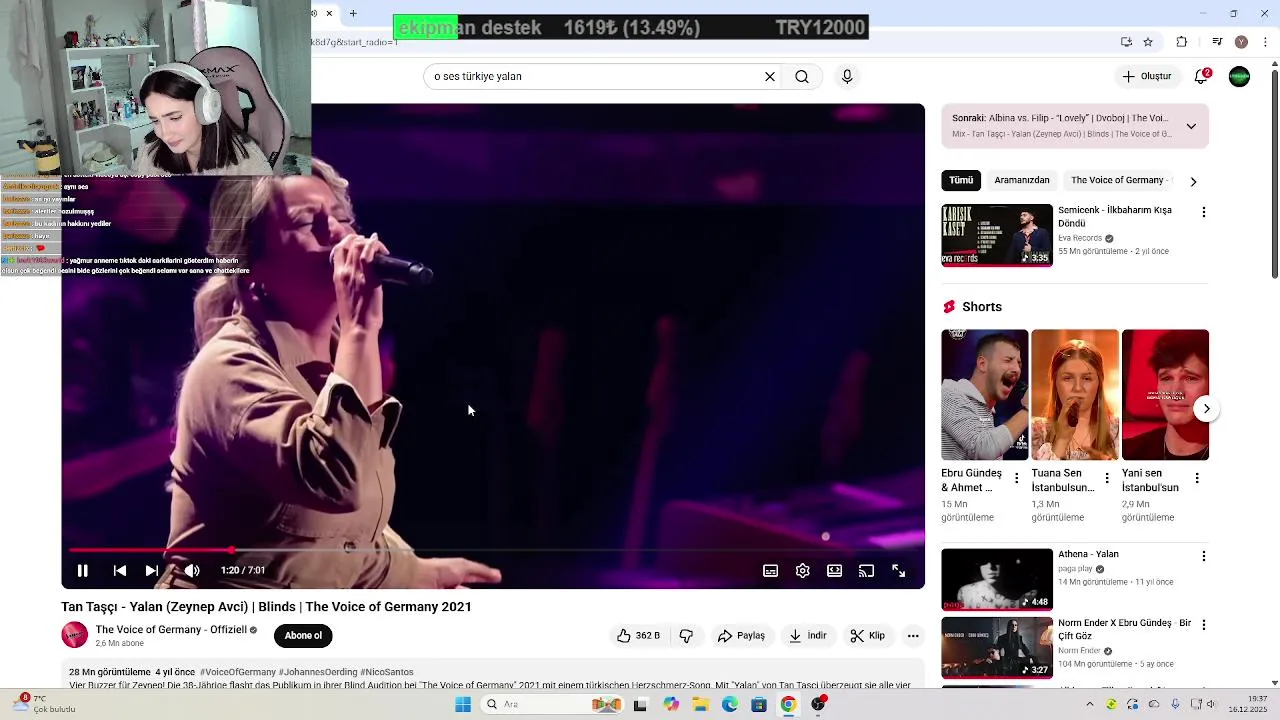The image size is (1280, 720).
Task: Open the Ebru Gündeş & Ahmet short
Action: [x=984, y=394]
